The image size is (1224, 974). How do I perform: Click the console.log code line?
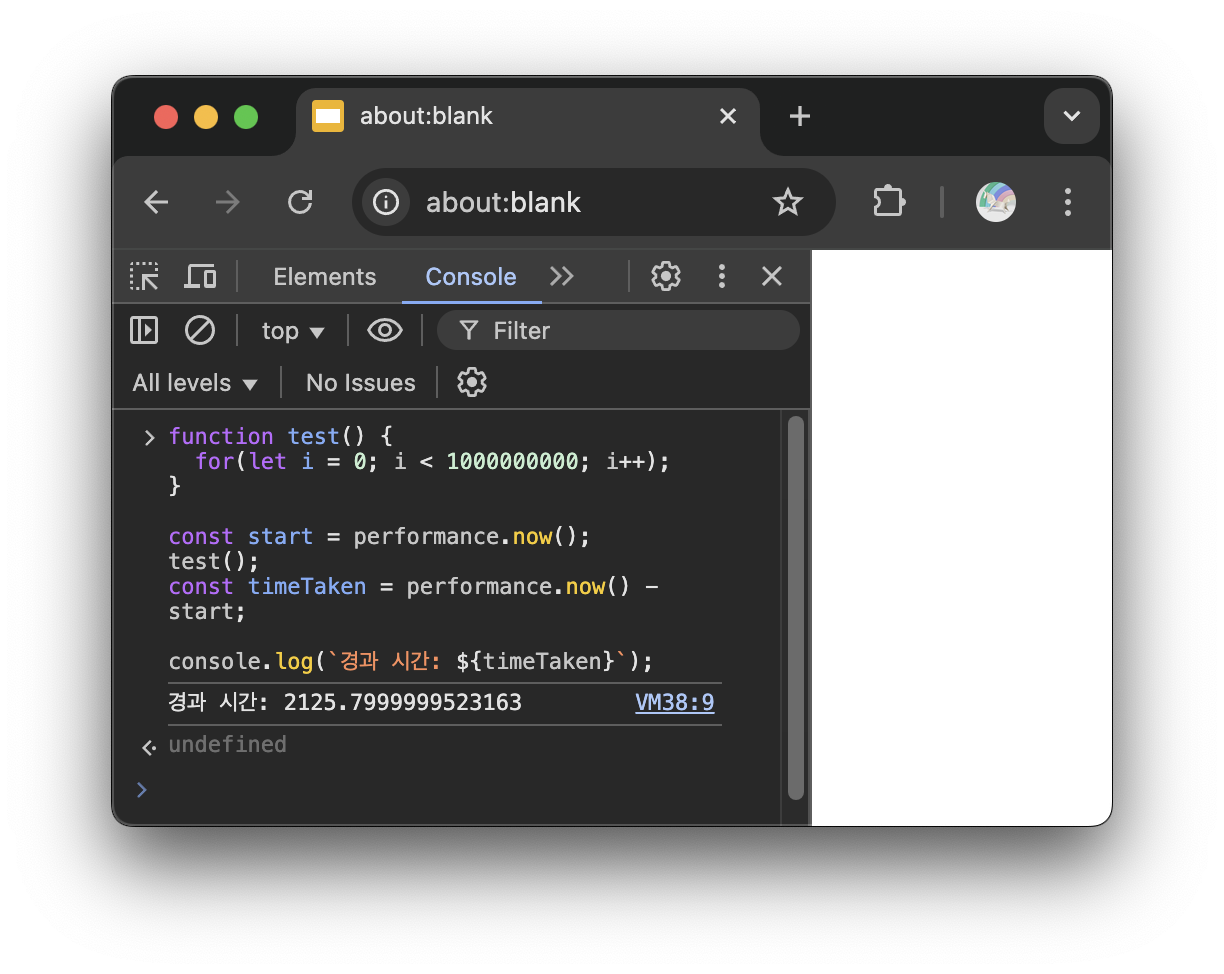[410, 661]
